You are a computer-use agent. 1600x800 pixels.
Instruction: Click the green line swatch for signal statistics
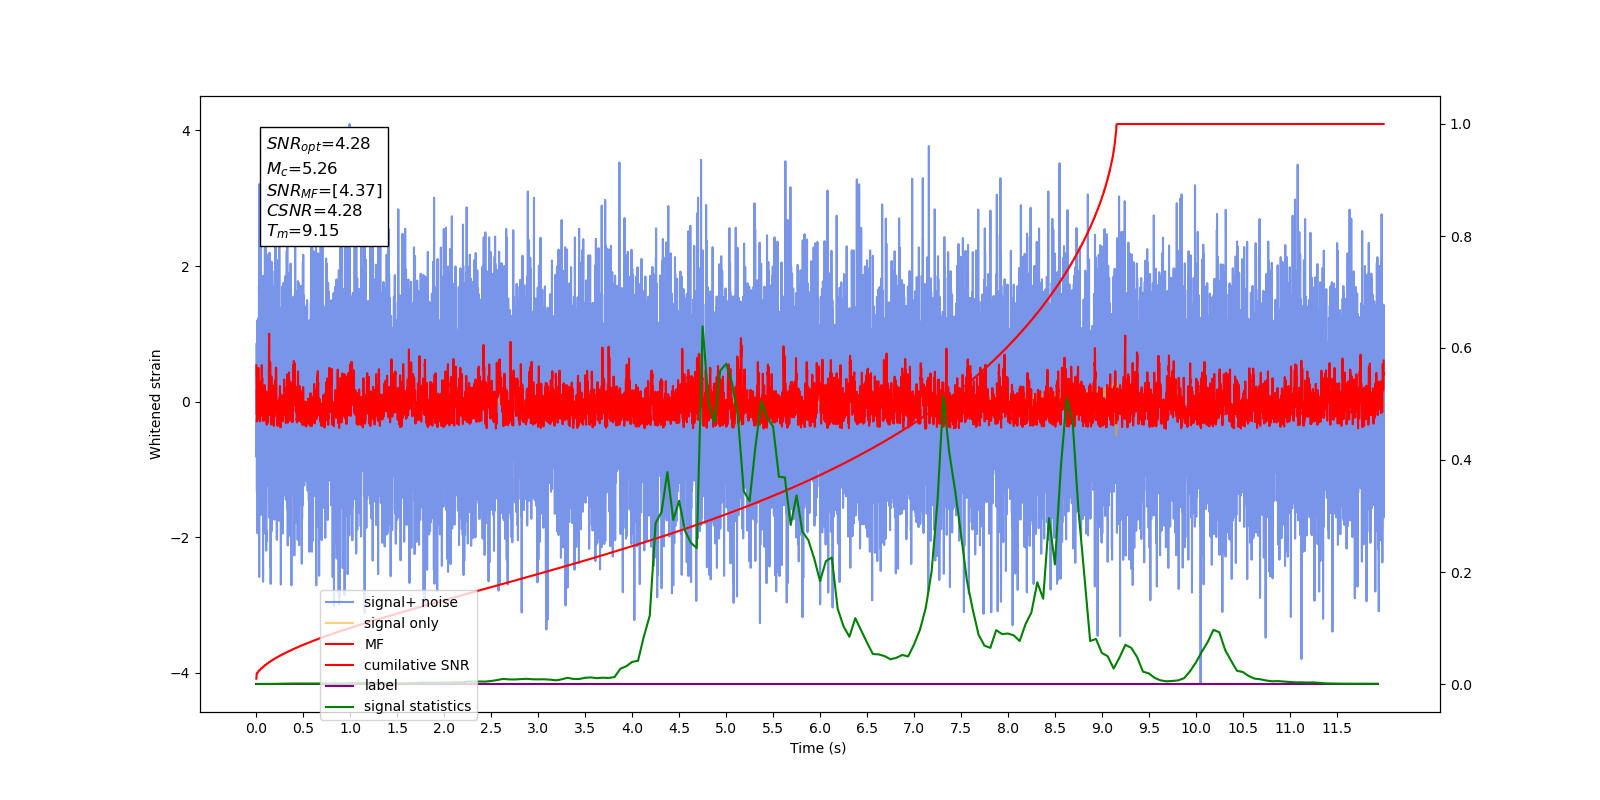340,706
